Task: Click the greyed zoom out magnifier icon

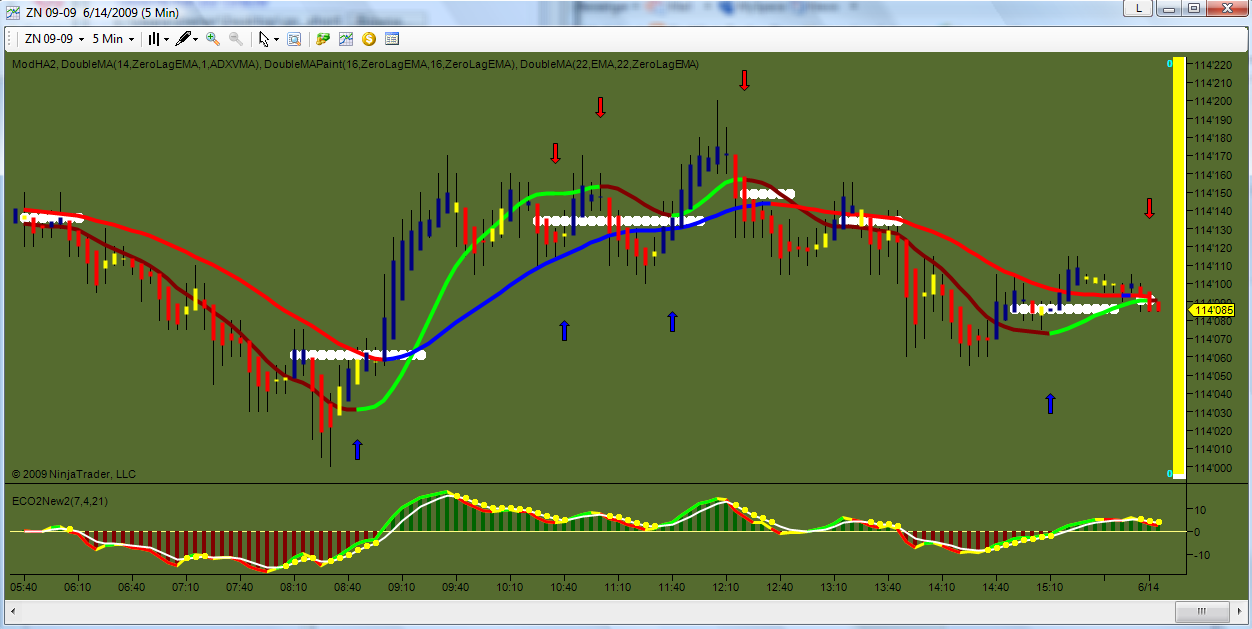Action: click(235, 39)
